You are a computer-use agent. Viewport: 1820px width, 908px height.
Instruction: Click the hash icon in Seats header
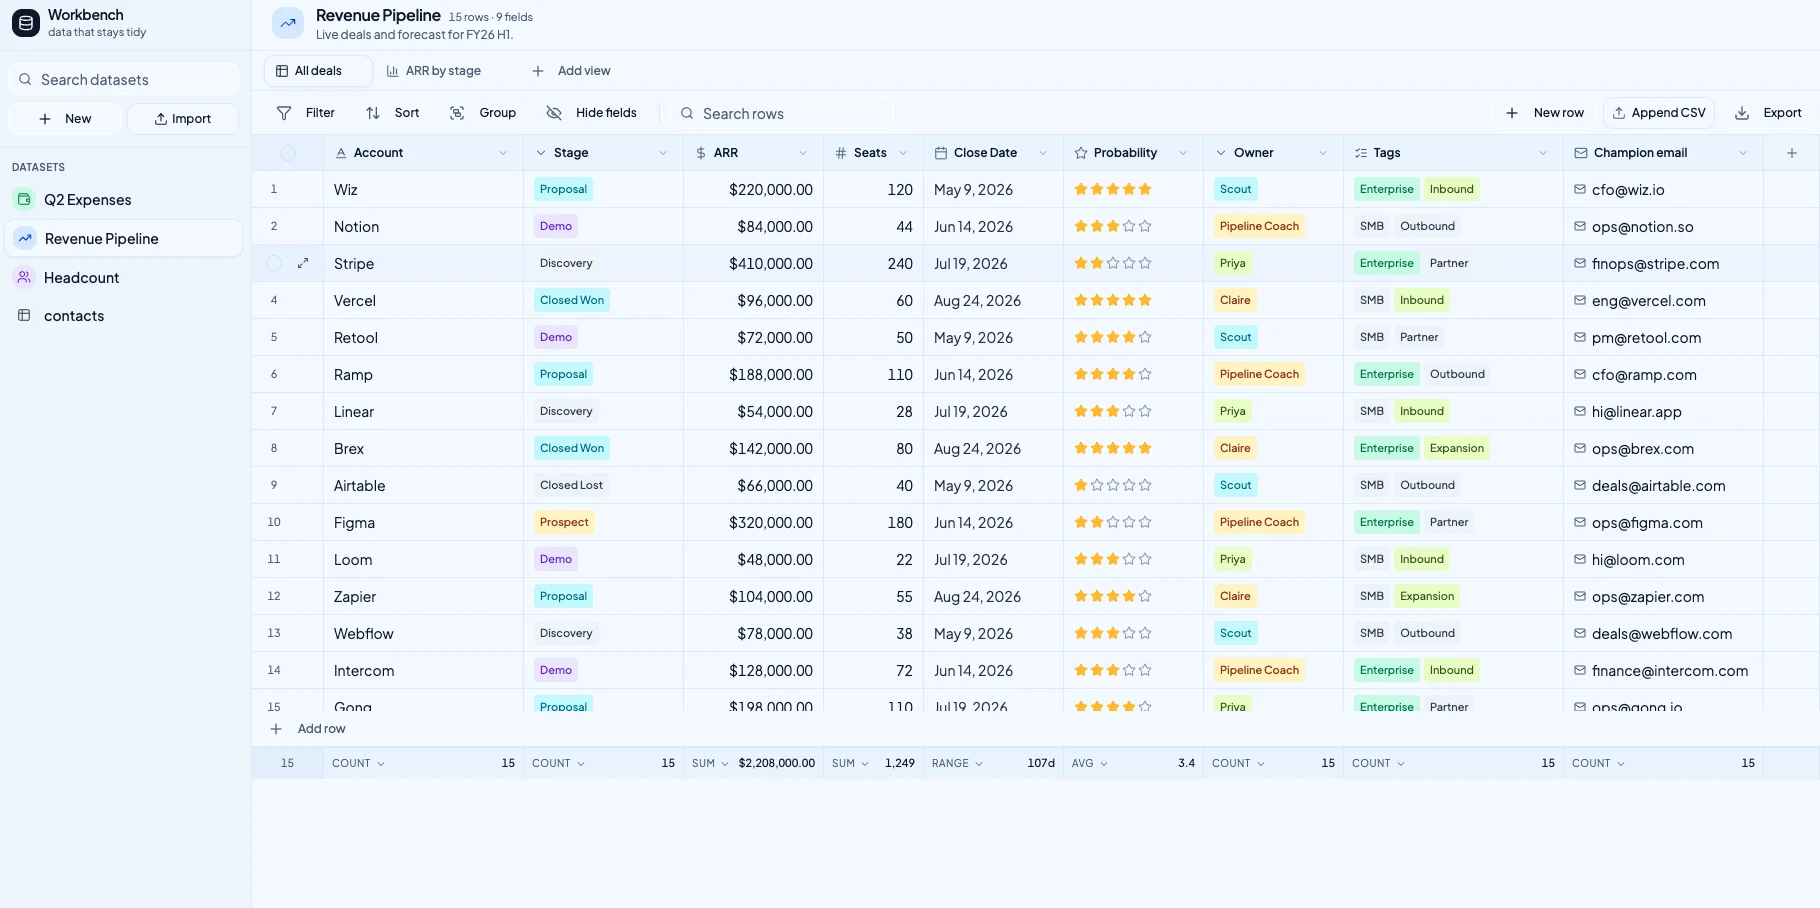click(x=841, y=153)
